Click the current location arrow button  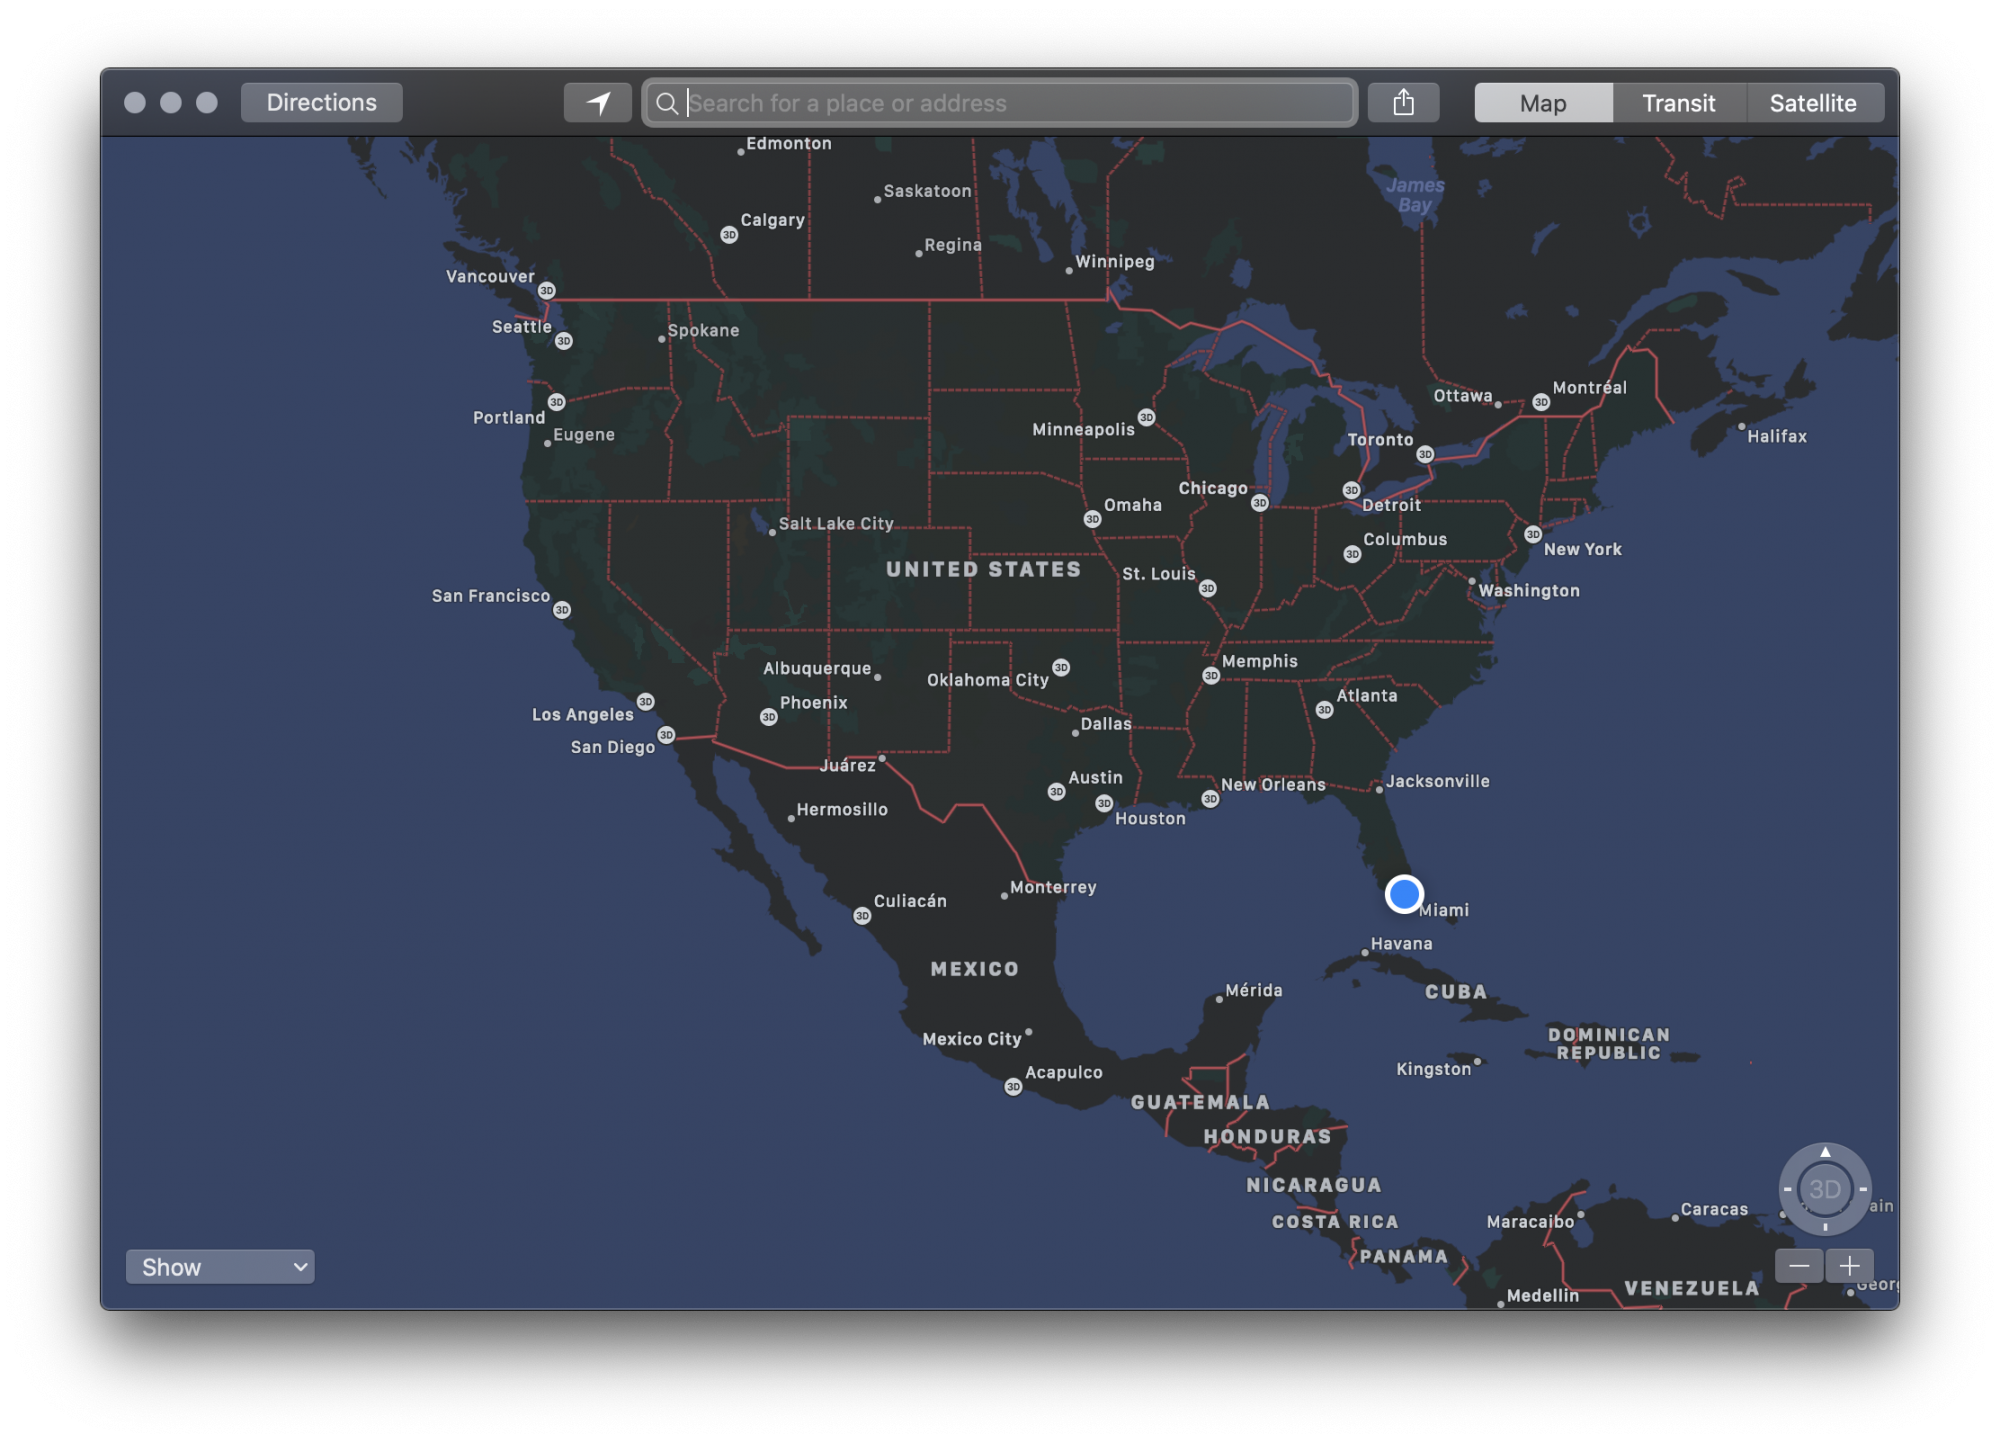pos(598,103)
